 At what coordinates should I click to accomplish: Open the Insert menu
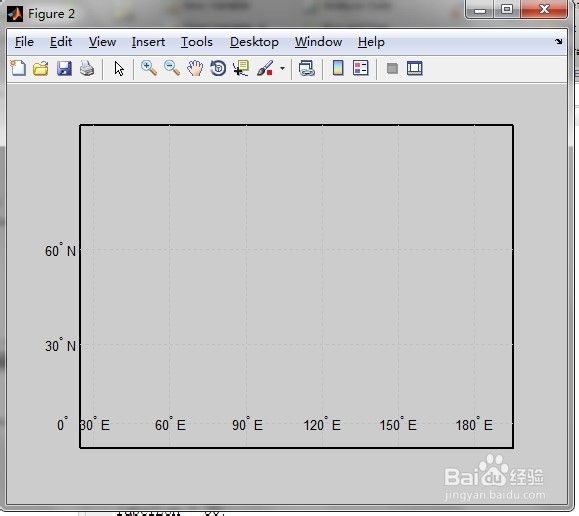point(148,42)
